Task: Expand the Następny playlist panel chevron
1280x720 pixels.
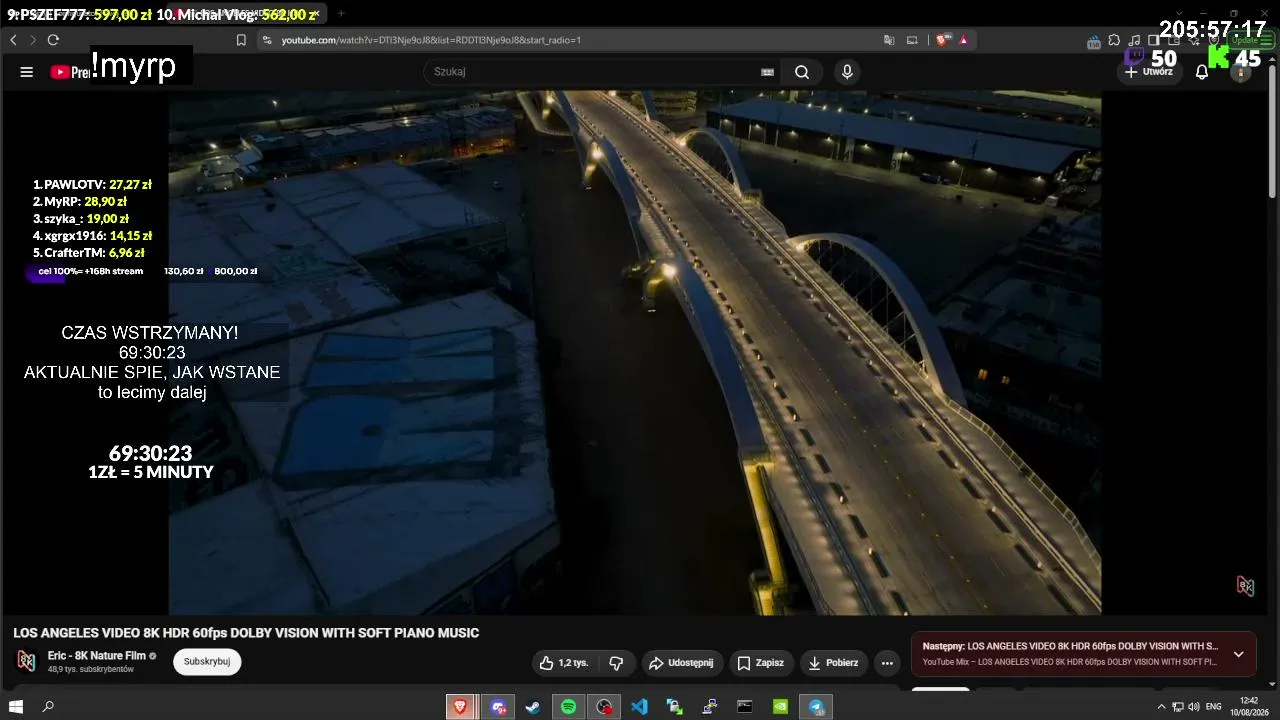Action: click(1238, 654)
